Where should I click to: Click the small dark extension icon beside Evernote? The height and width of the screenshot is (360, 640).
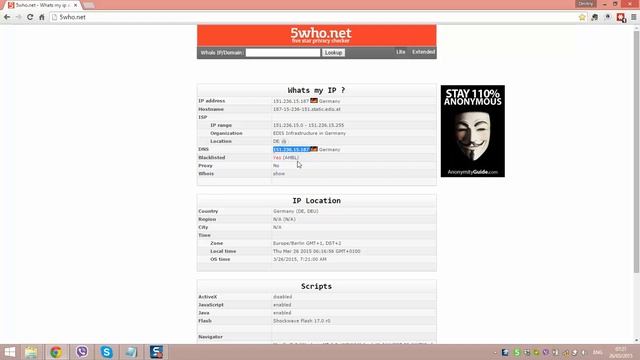608,17
